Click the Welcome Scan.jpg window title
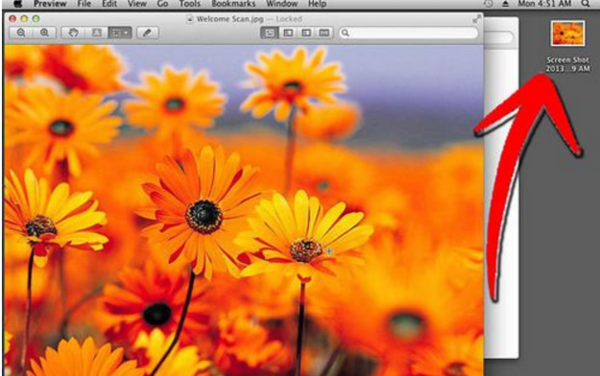Viewport: 600px width, 376px height. (x=230, y=19)
